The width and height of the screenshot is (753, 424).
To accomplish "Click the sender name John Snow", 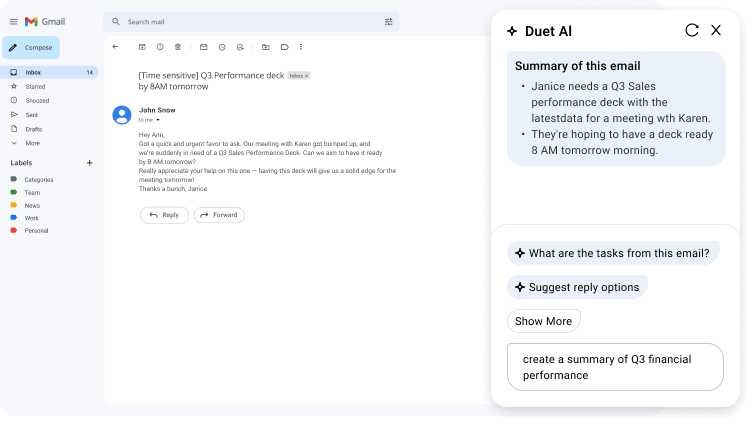I will (157, 110).
